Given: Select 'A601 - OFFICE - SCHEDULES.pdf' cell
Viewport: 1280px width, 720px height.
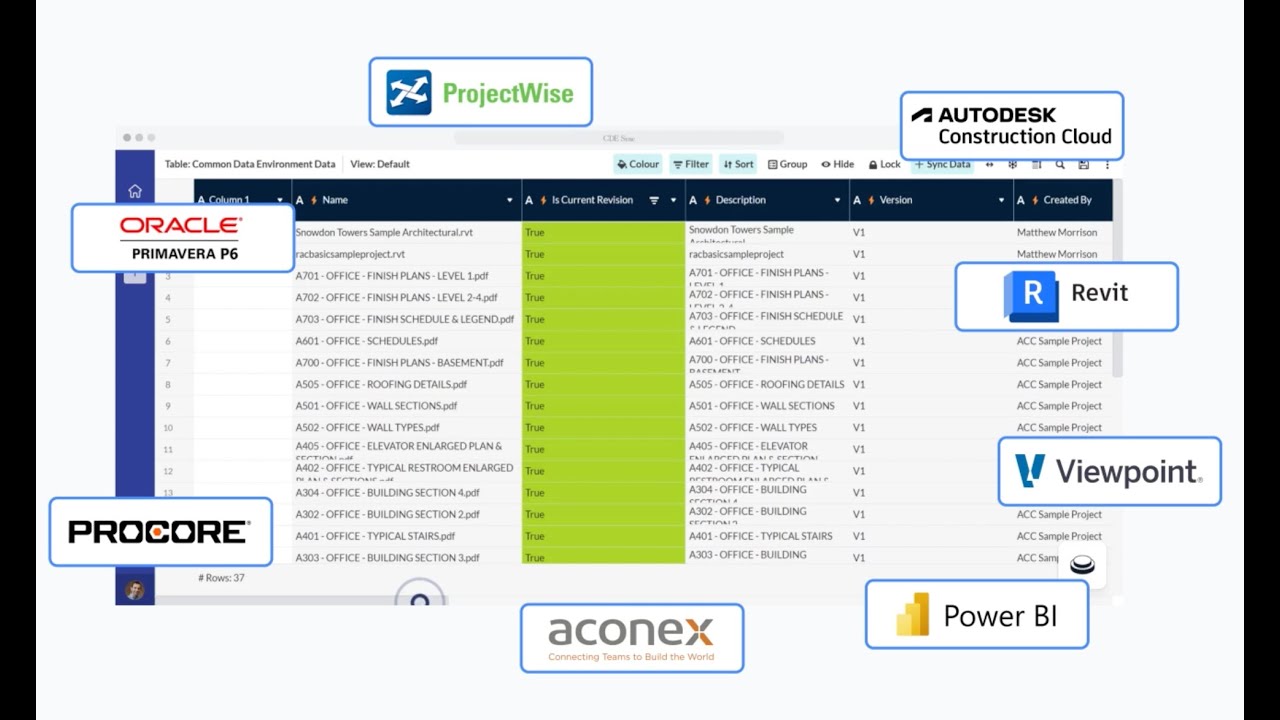Looking at the screenshot, I should [x=407, y=341].
